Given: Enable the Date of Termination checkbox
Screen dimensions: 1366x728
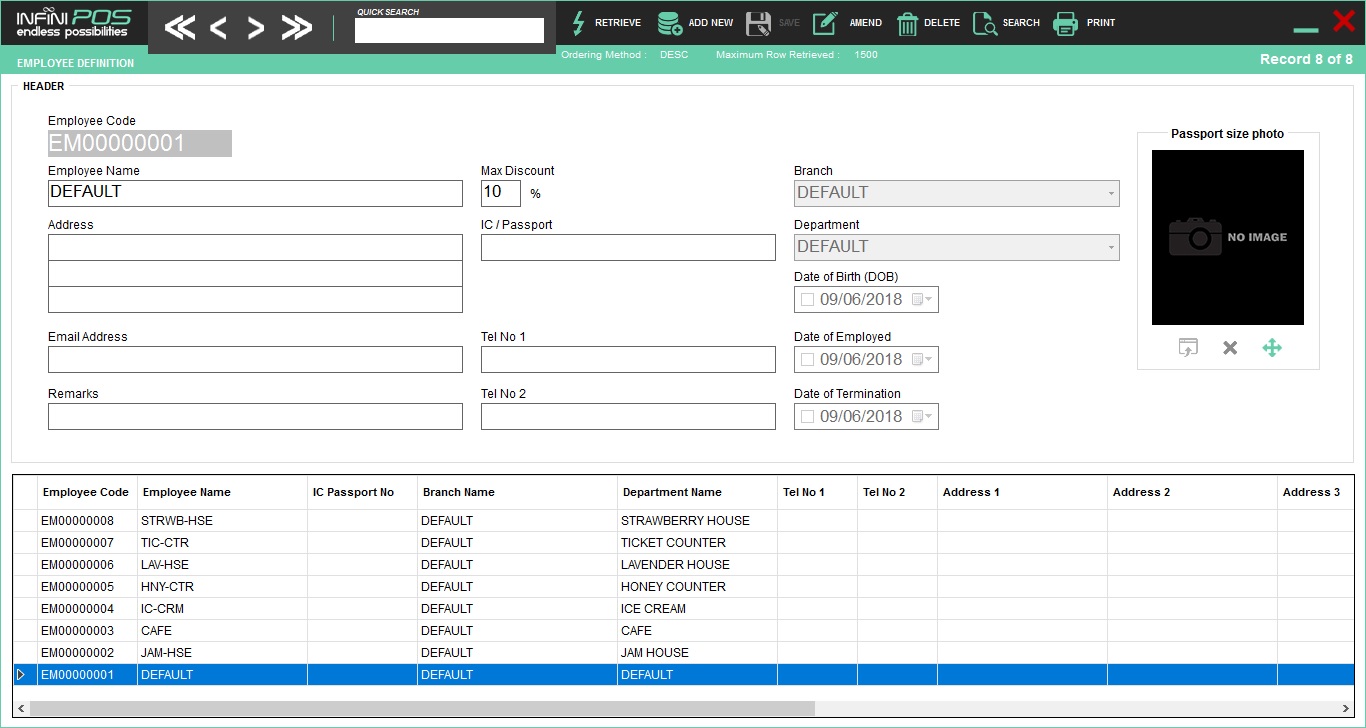Looking at the screenshot, I should (x=807, y=416).
